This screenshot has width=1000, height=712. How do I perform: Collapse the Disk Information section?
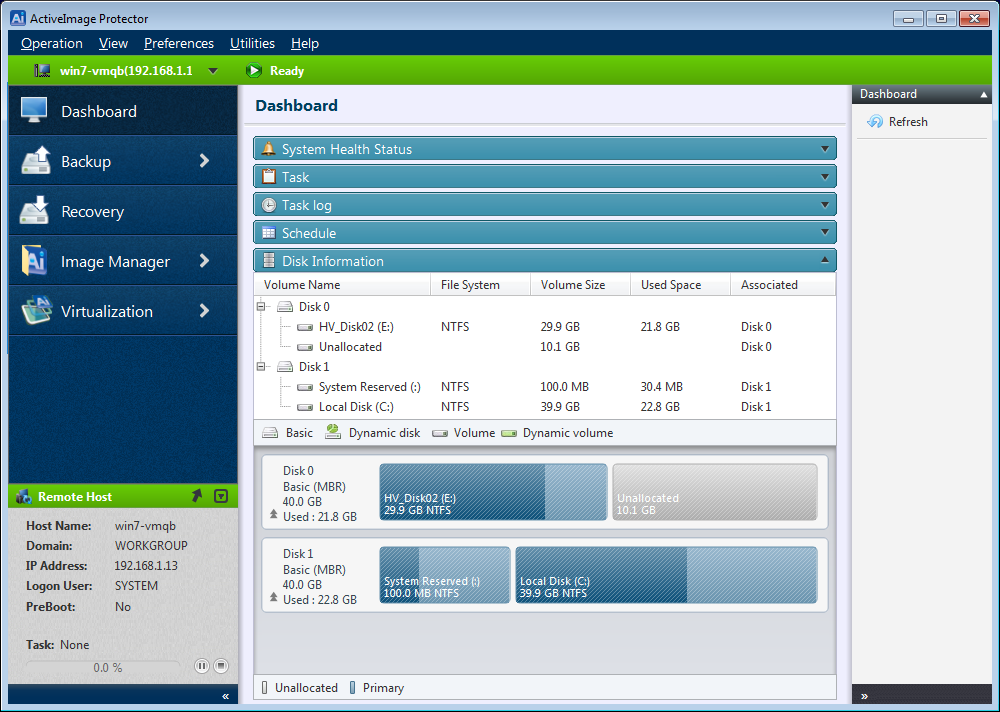pos(825,261)
